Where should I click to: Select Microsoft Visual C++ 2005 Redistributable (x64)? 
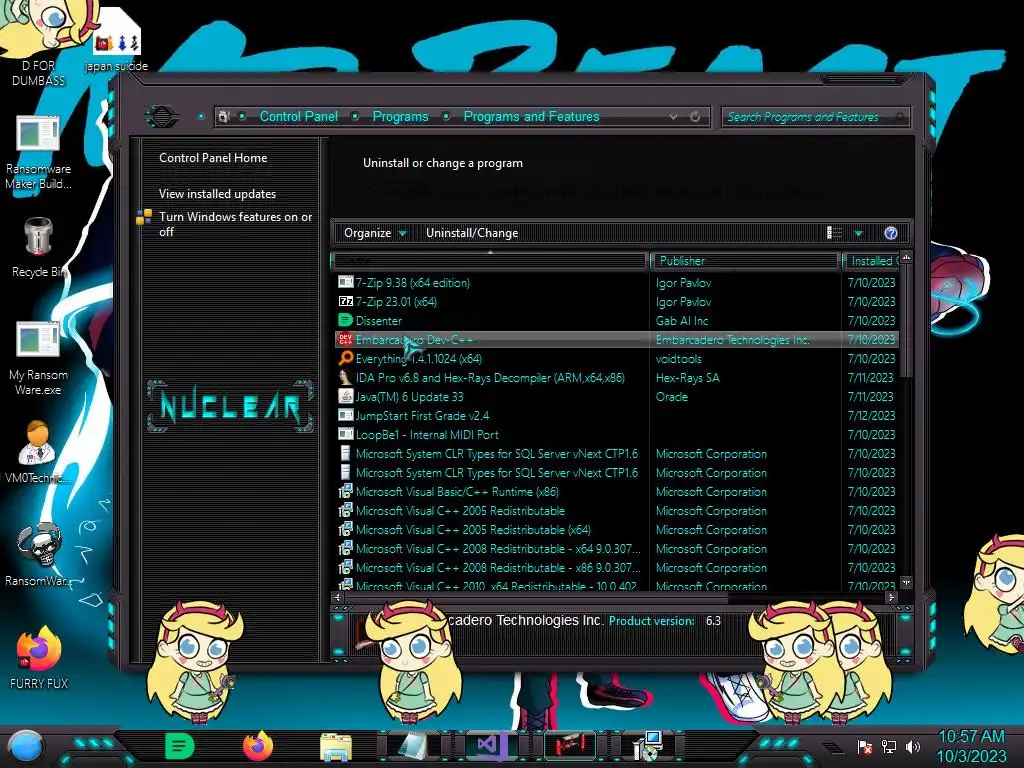click(x=616, y=530)
